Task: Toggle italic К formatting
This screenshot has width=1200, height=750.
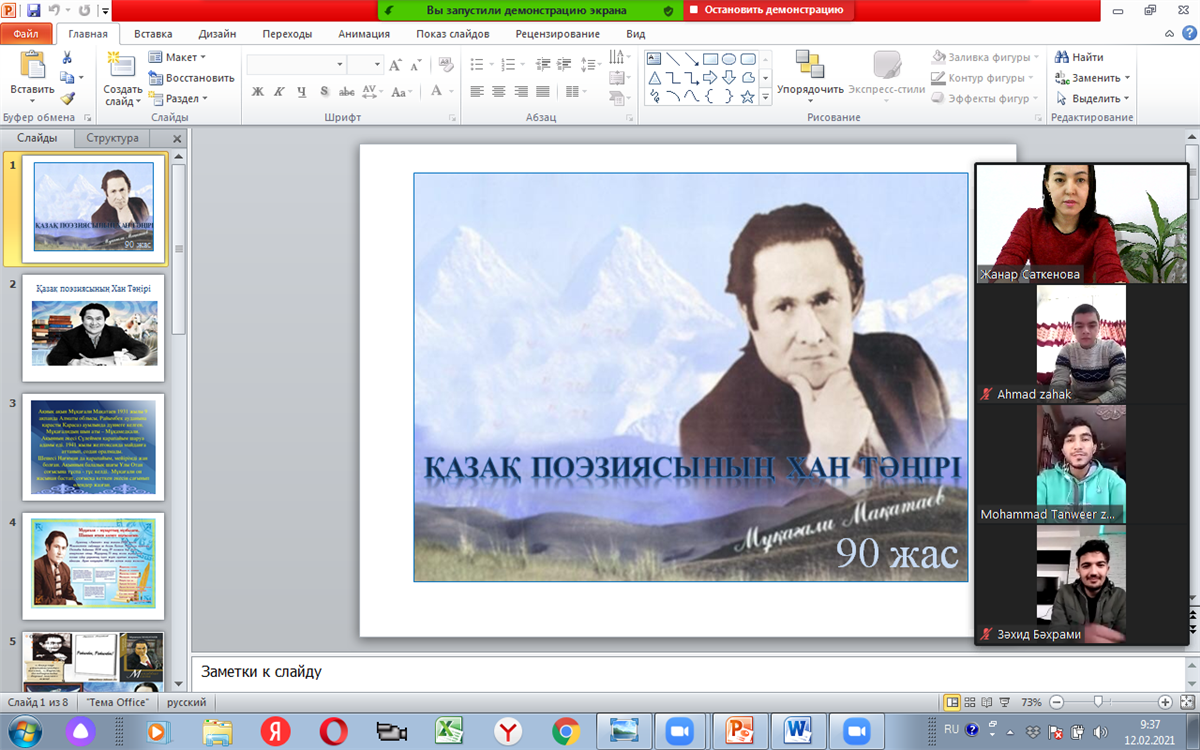Action: [279, 91]
